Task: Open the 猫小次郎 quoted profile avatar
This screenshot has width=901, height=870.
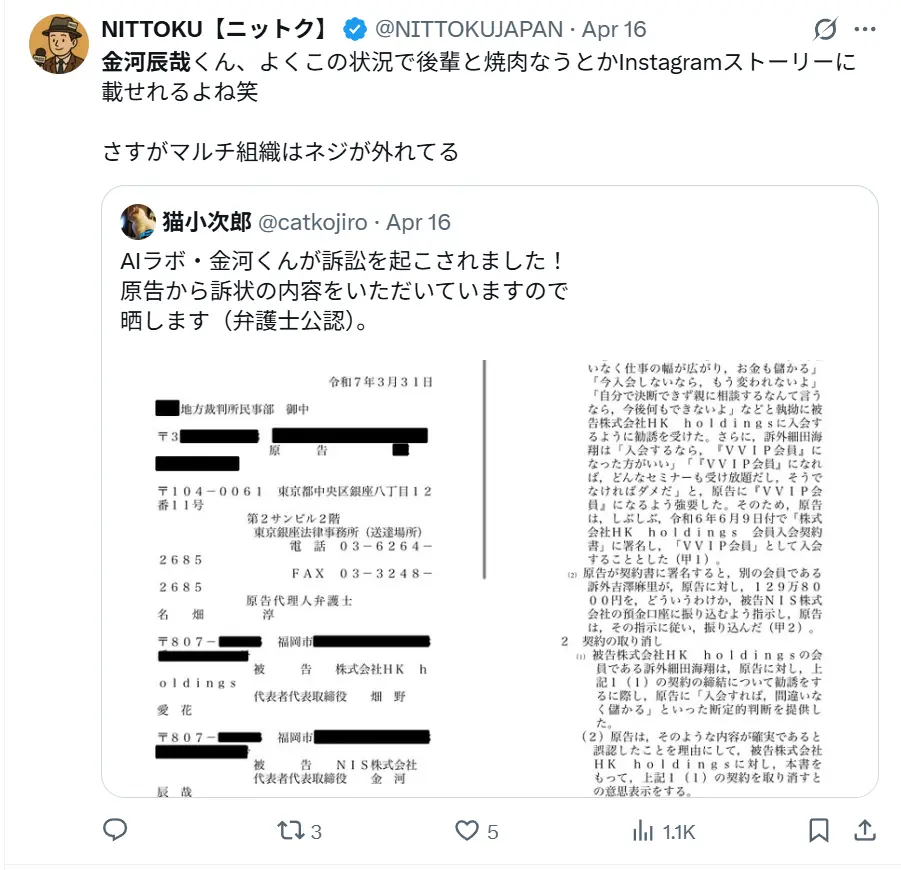Action: (138, 222)
